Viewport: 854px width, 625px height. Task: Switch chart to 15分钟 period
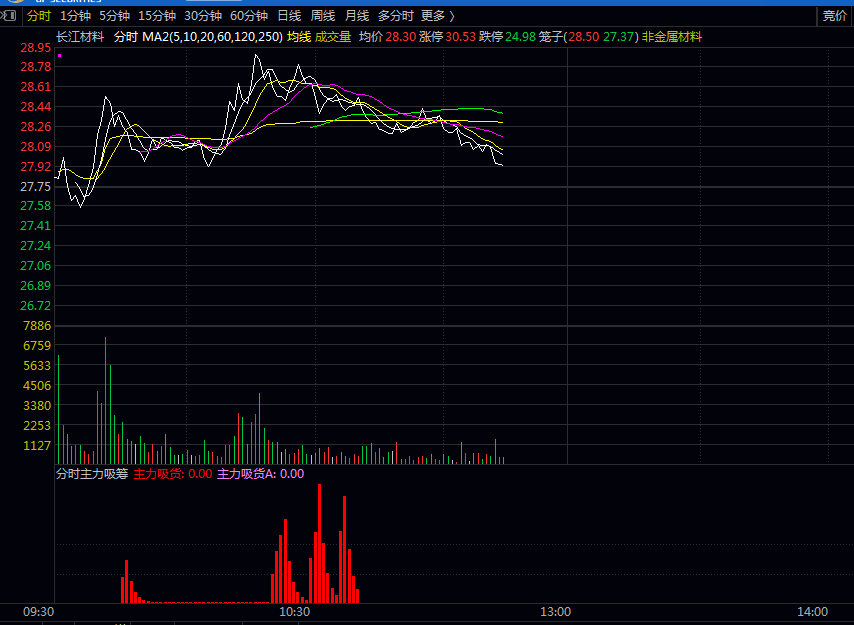[x=156, y=16]
